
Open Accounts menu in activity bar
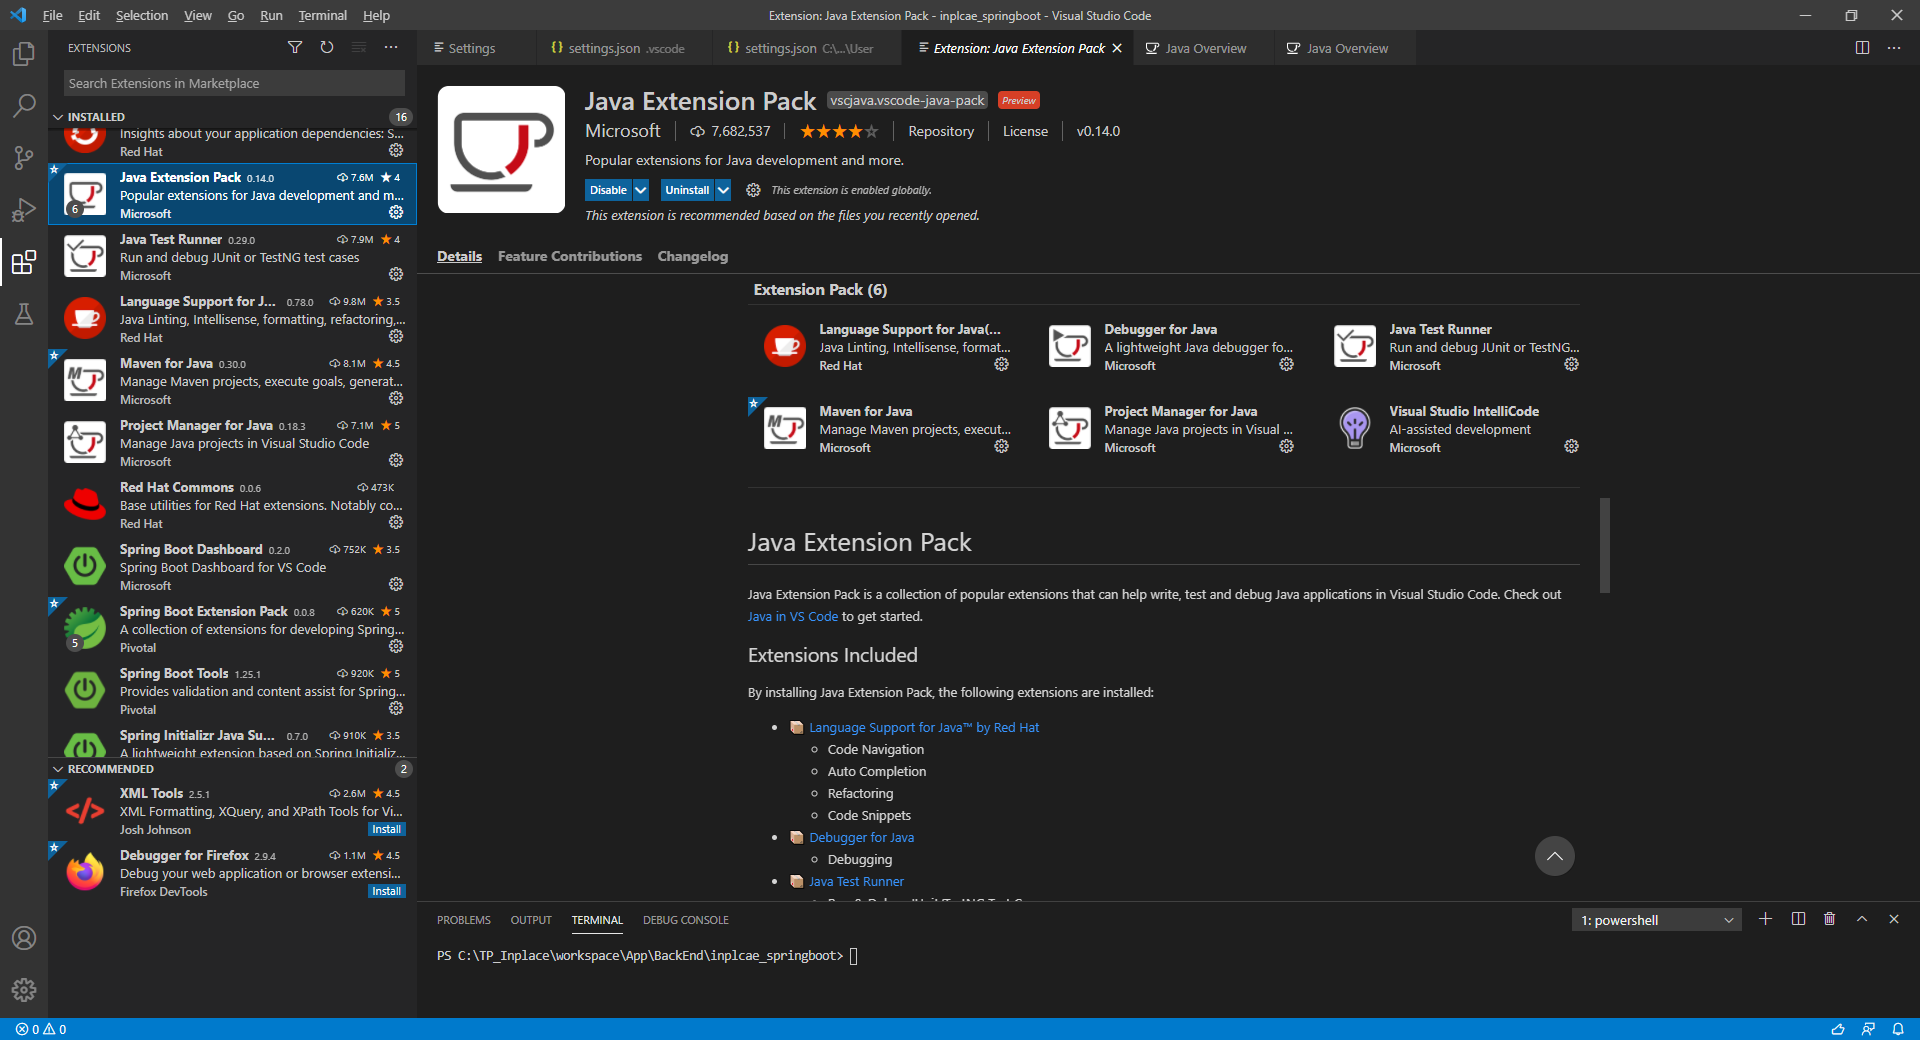(24, 938)
